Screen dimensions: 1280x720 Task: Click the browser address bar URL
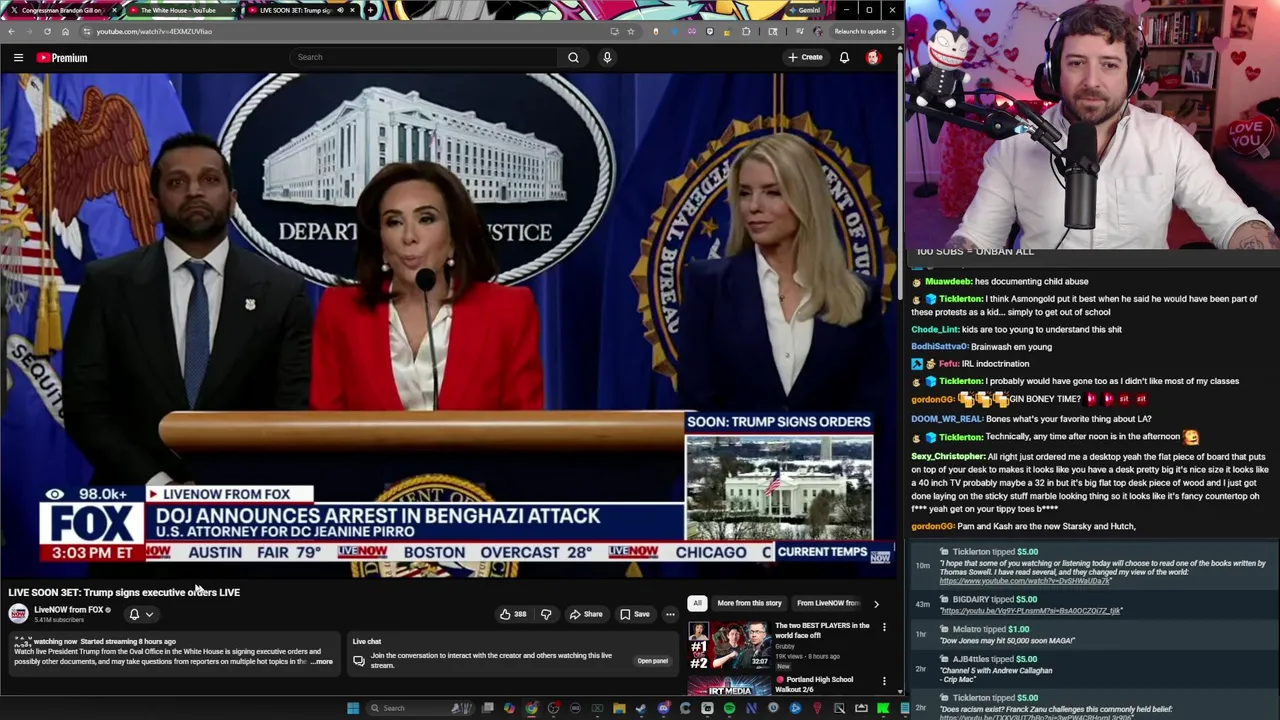click(x=154, y=31)
